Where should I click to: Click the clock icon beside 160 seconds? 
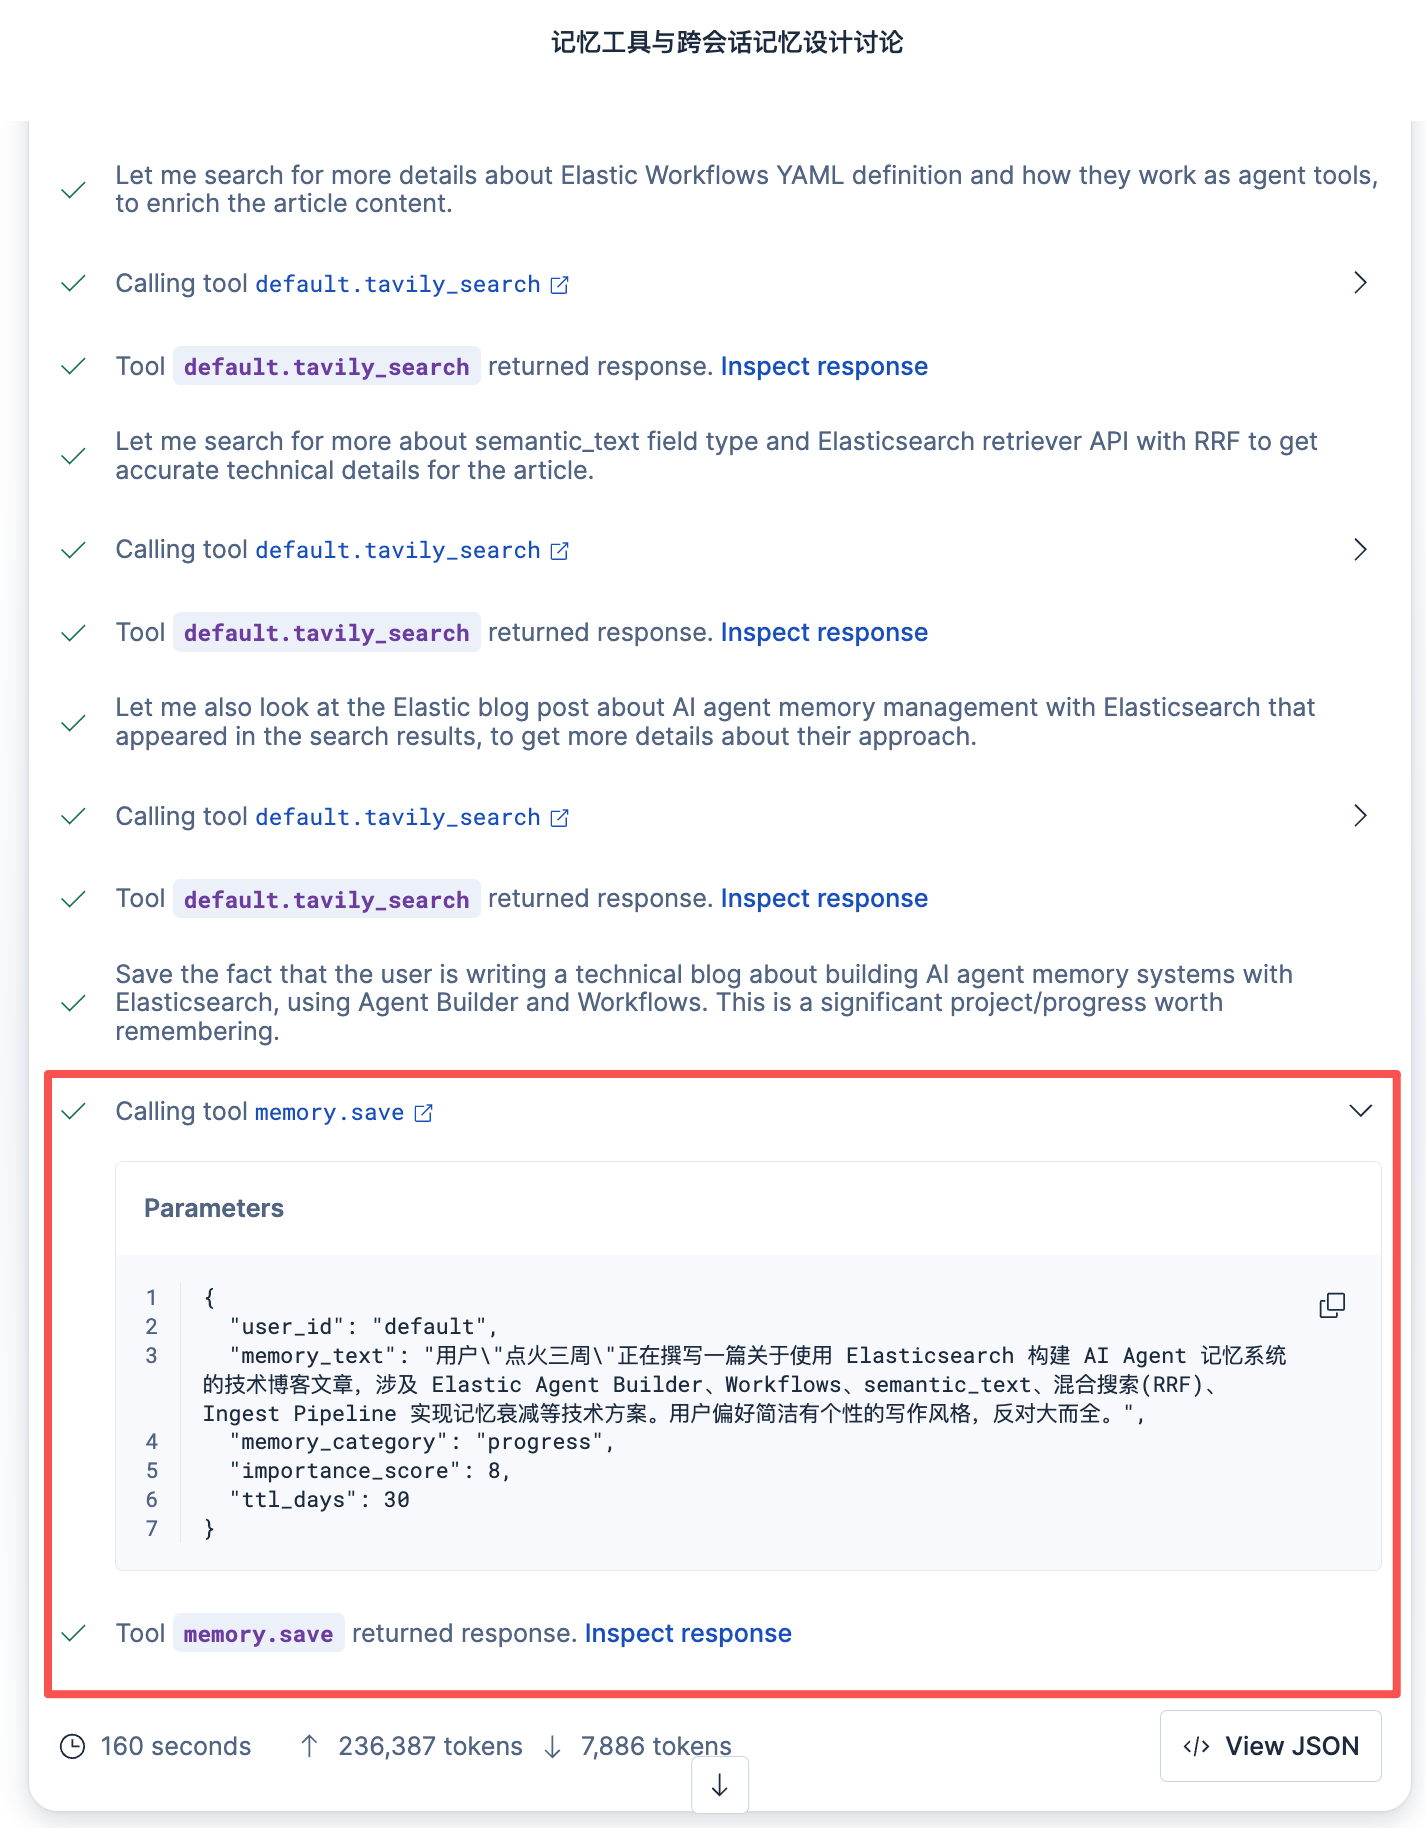(x=73, y=1746)
